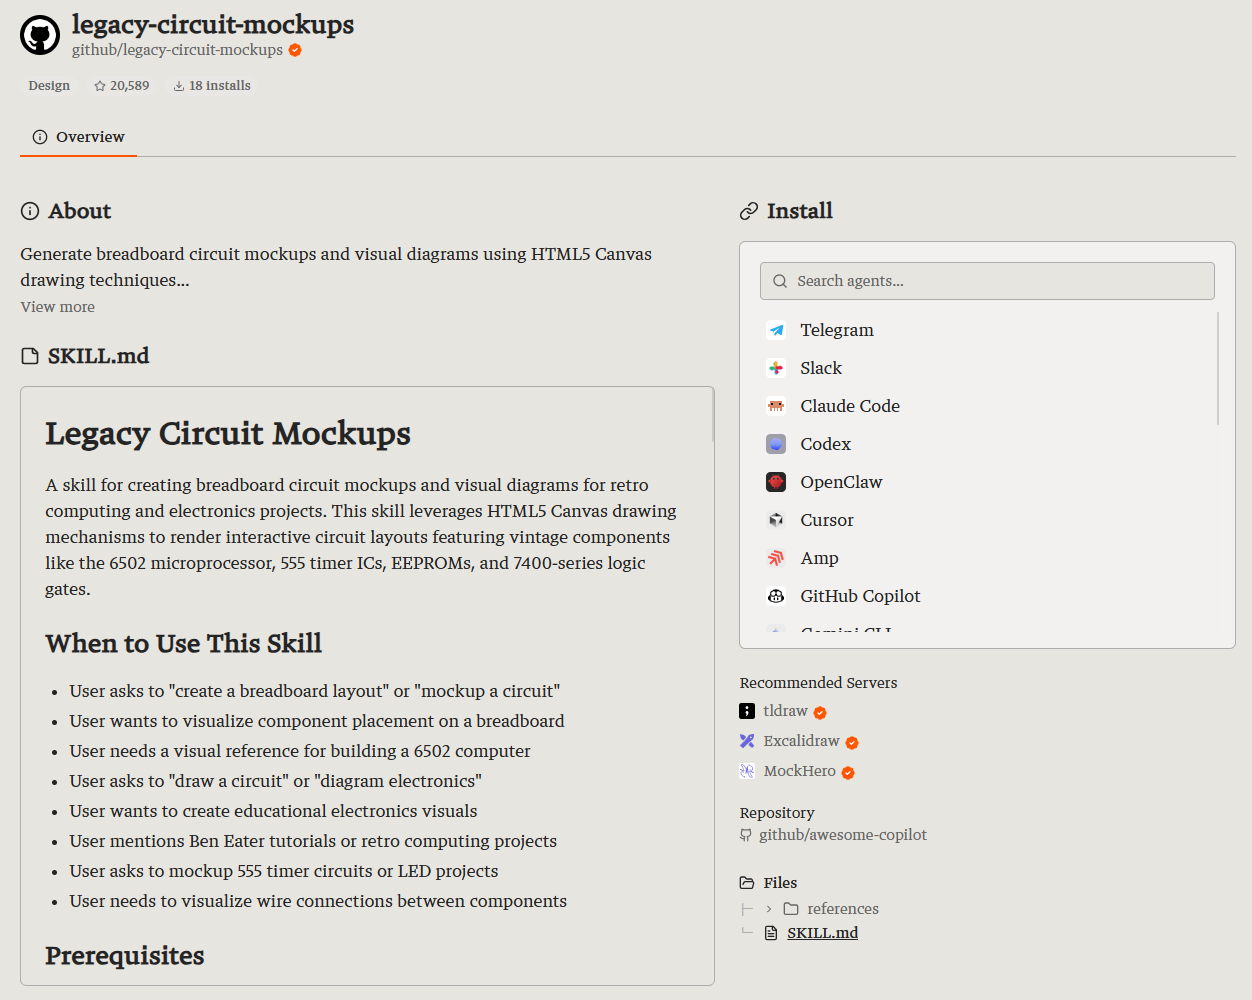Choose GitHub Copilot from the install agents
Screen dimensions: 1252x1000
860,596
